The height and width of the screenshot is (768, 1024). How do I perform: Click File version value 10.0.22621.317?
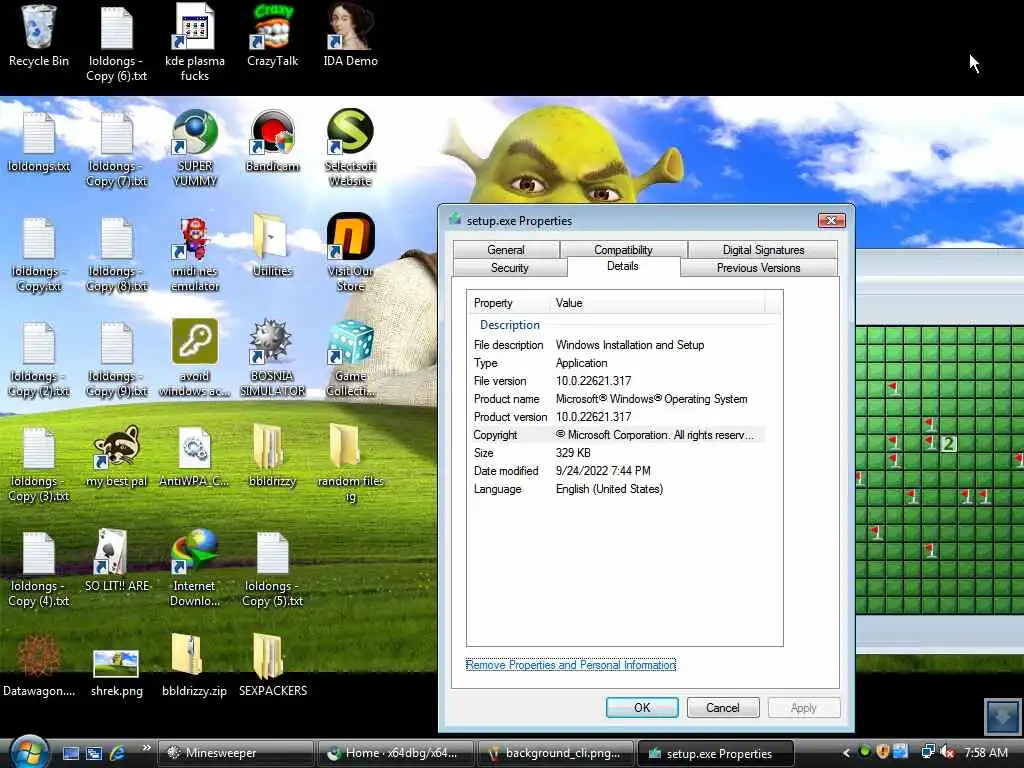click(594, 381)
